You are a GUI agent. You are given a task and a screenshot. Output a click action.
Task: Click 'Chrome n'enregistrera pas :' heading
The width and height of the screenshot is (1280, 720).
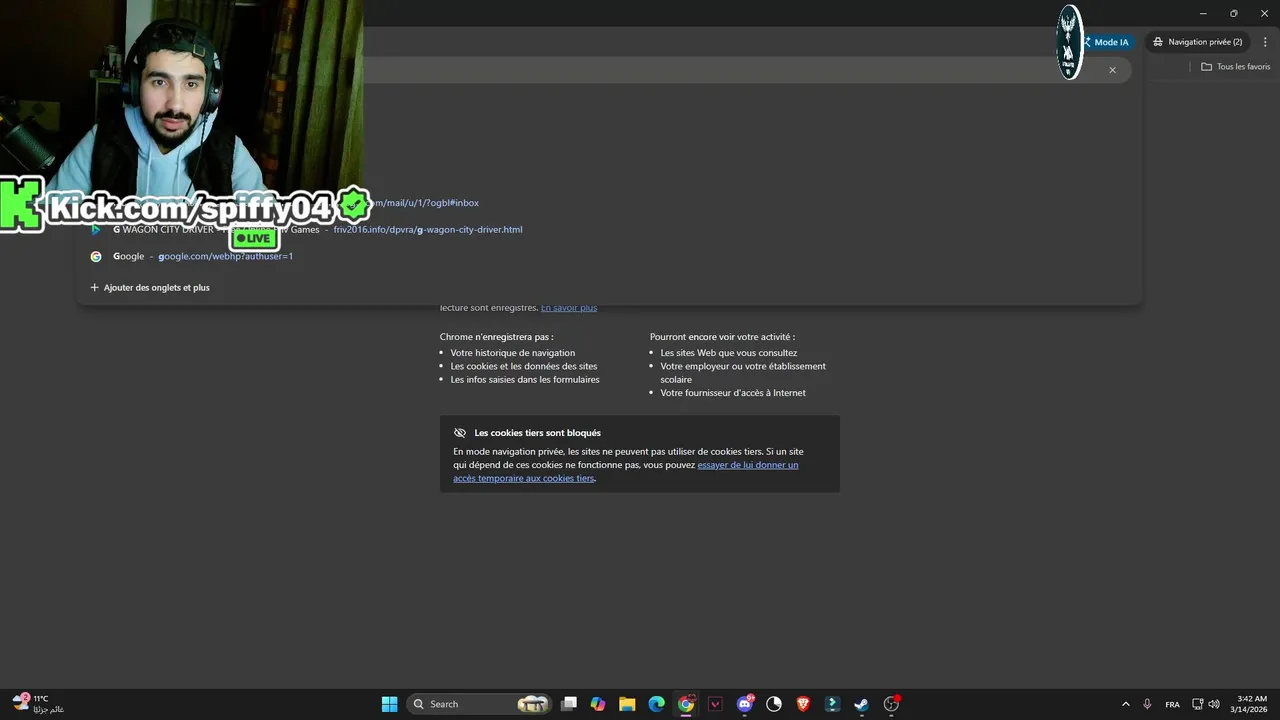pos(496,337)
